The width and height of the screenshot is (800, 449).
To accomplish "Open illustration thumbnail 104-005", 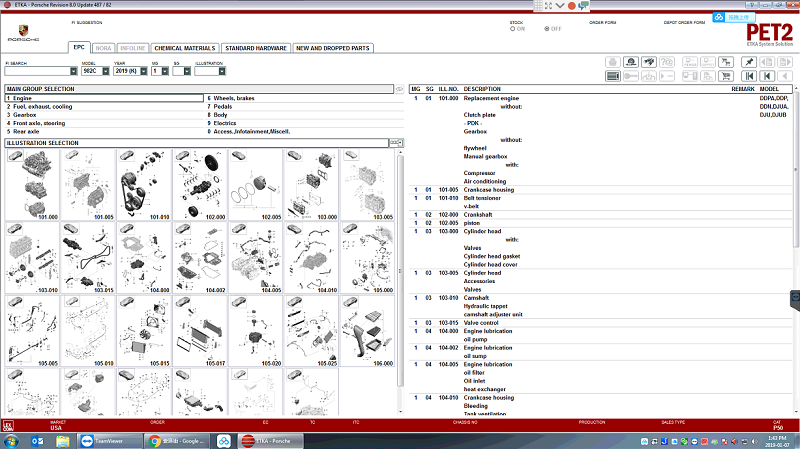I will (x=256, y=258).
